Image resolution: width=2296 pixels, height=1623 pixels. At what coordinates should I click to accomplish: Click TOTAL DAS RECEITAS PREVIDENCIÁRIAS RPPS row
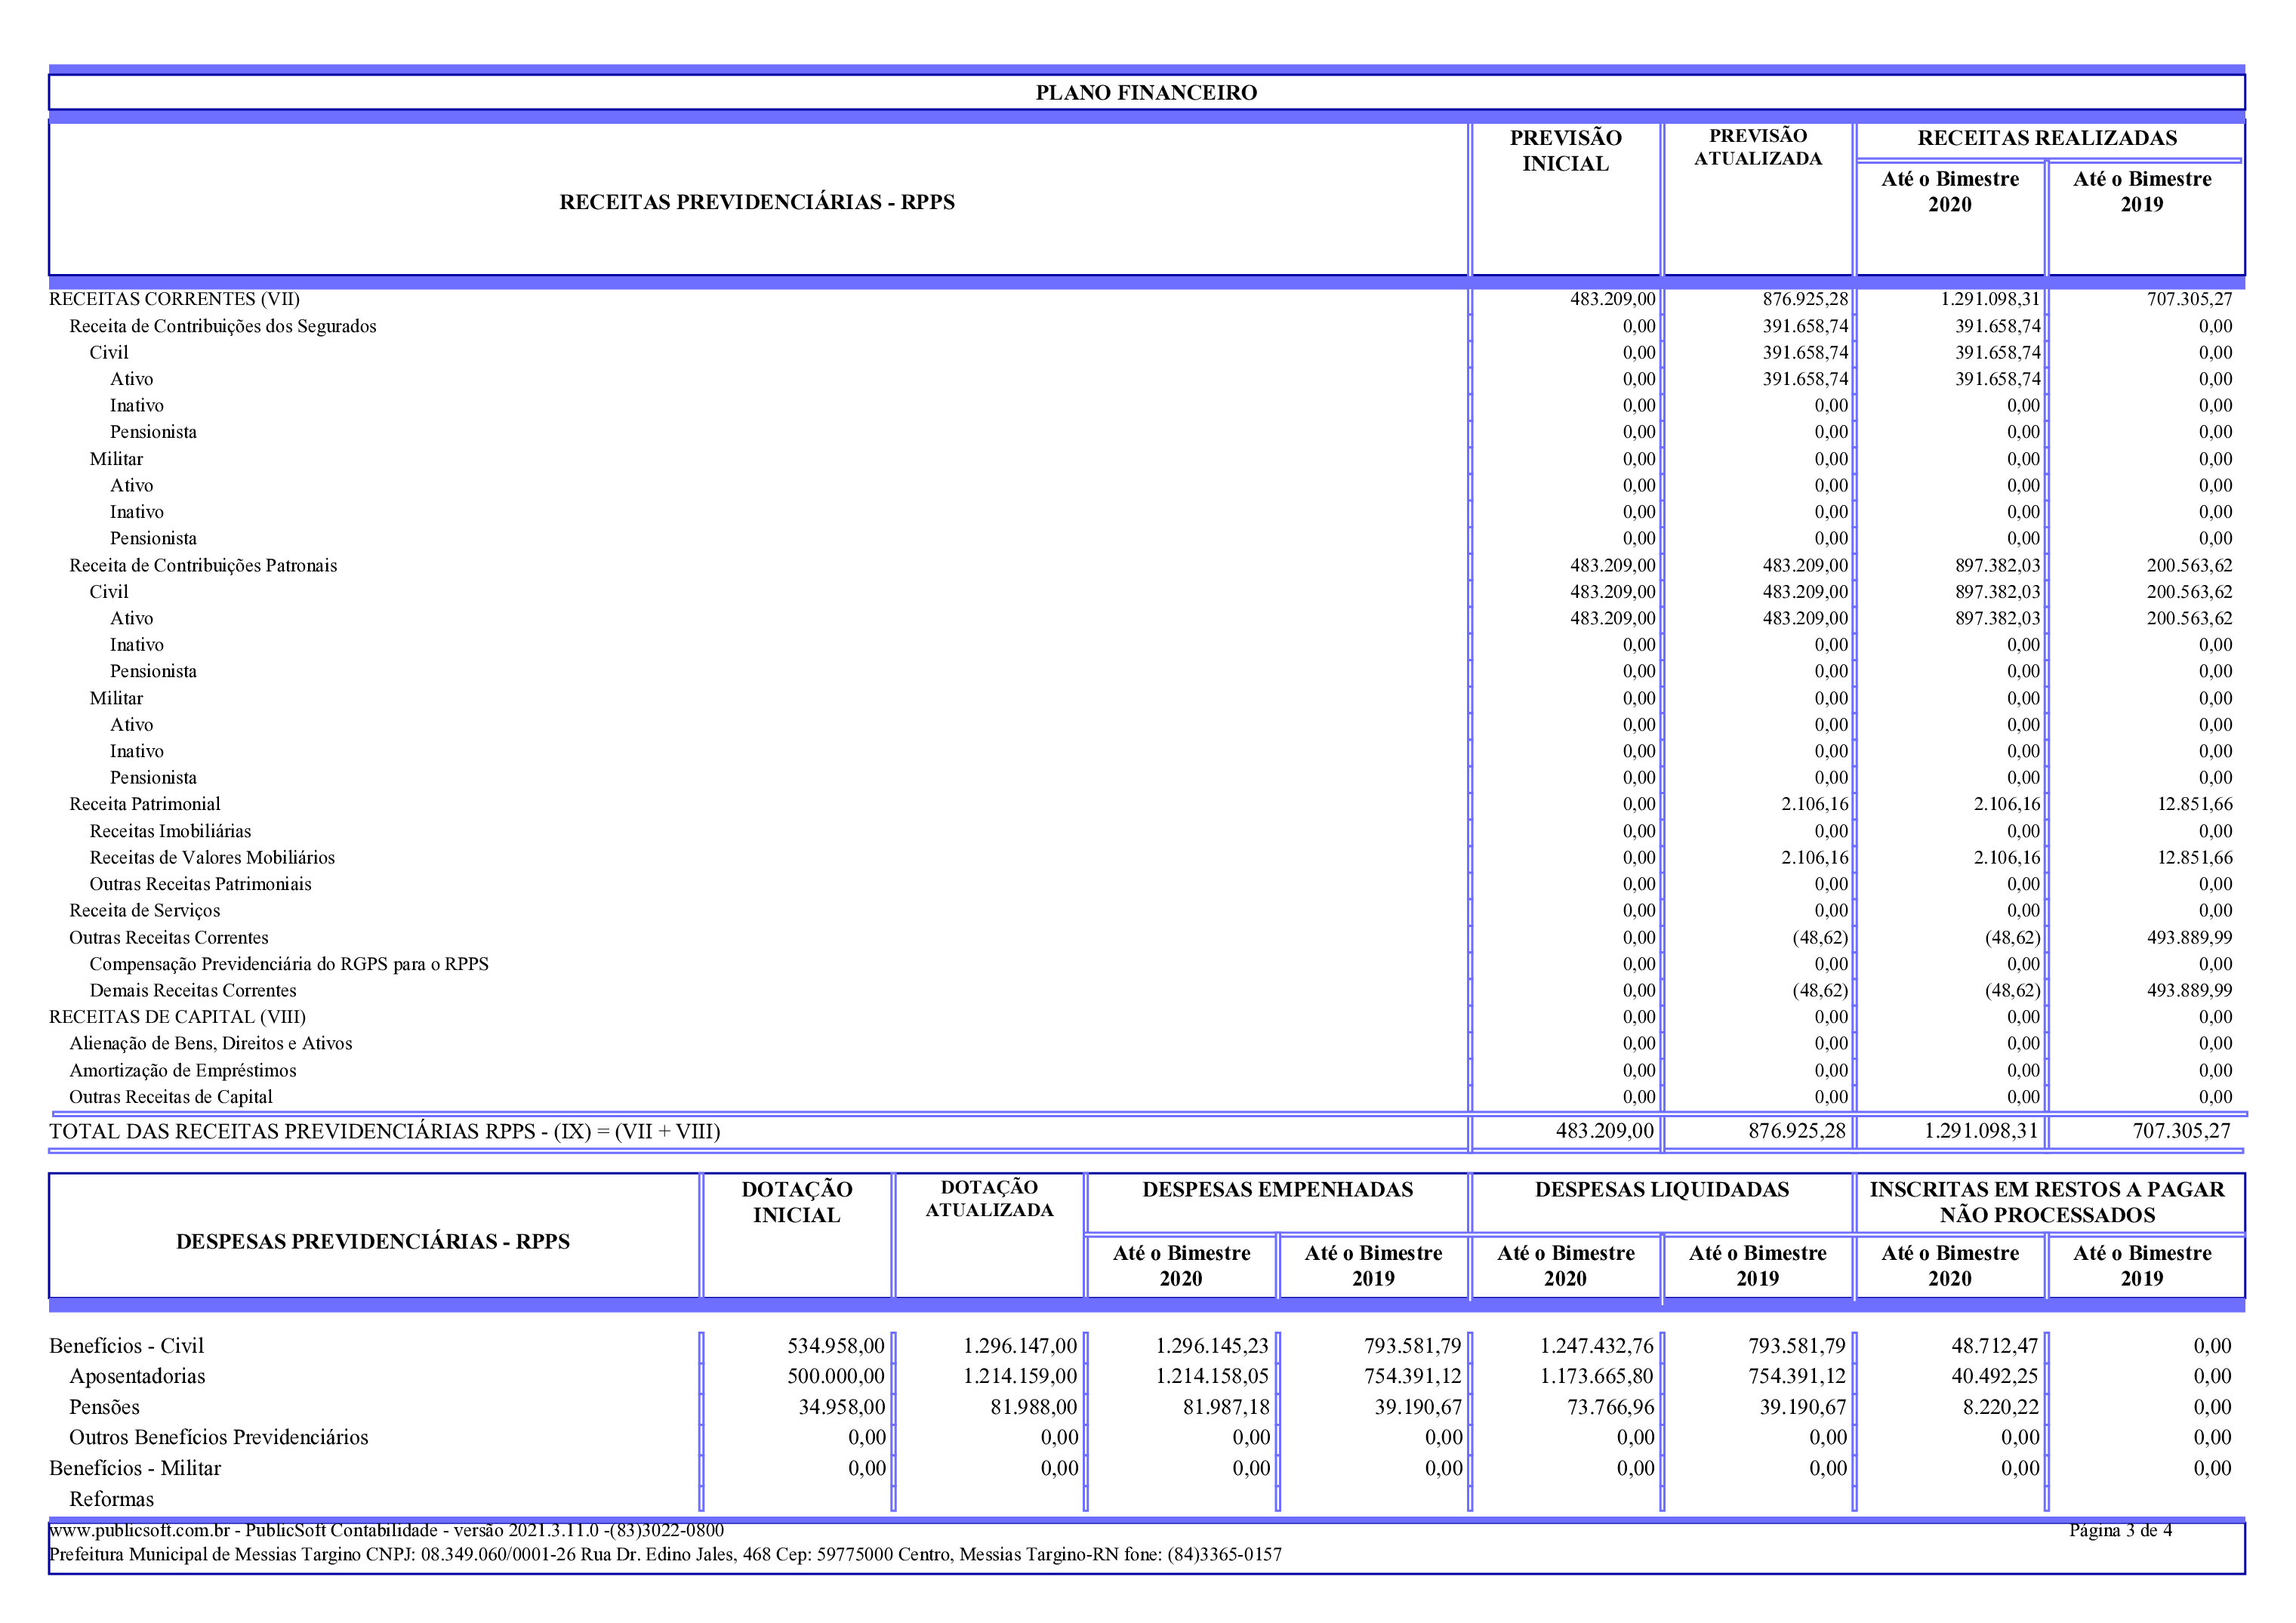point(384,1131)
